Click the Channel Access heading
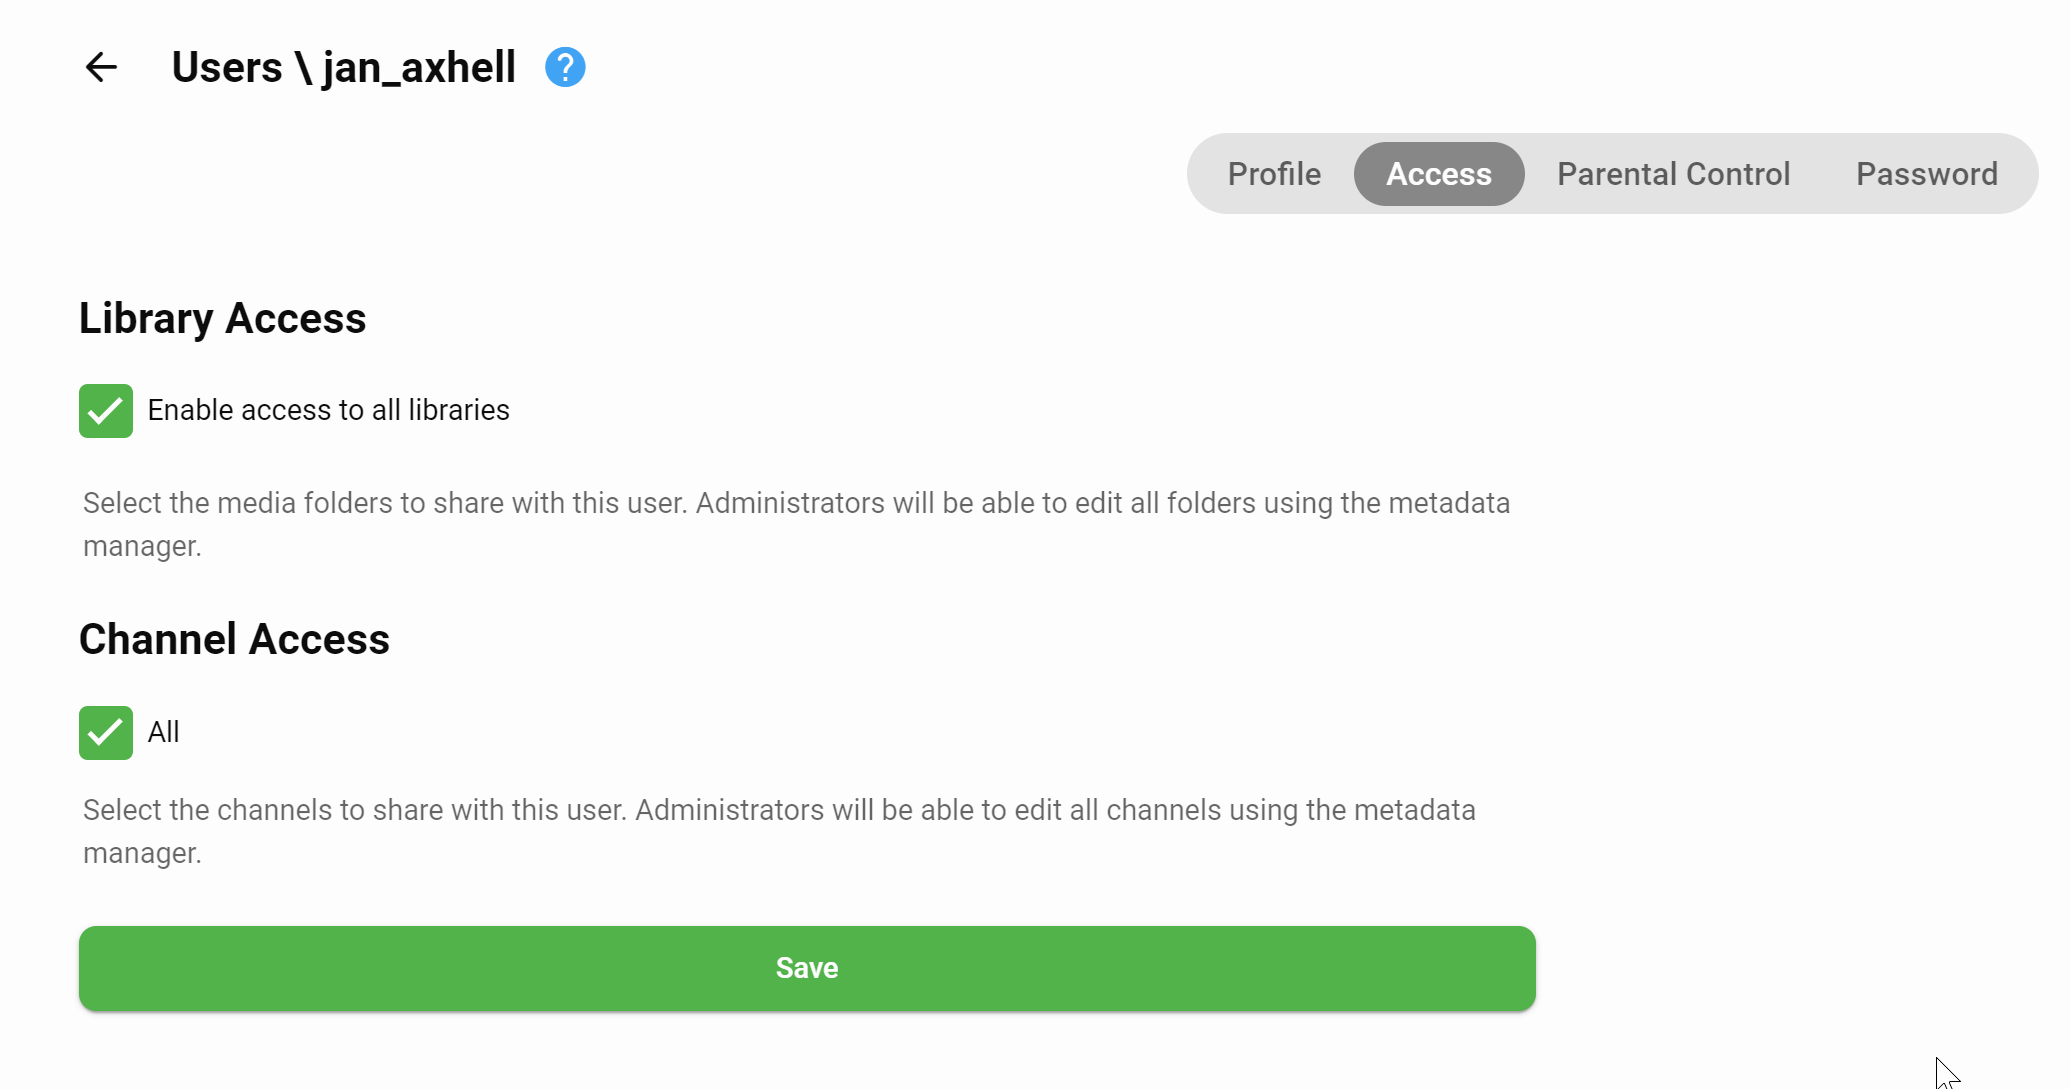The image size is (2070, 1089). pyautogui.click(x=234, y=640)
